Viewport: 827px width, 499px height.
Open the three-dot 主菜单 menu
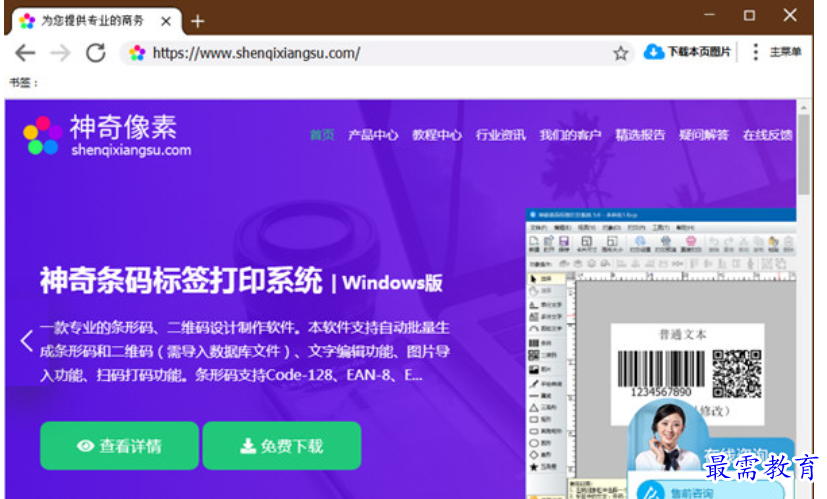click(x=755, y=52)
